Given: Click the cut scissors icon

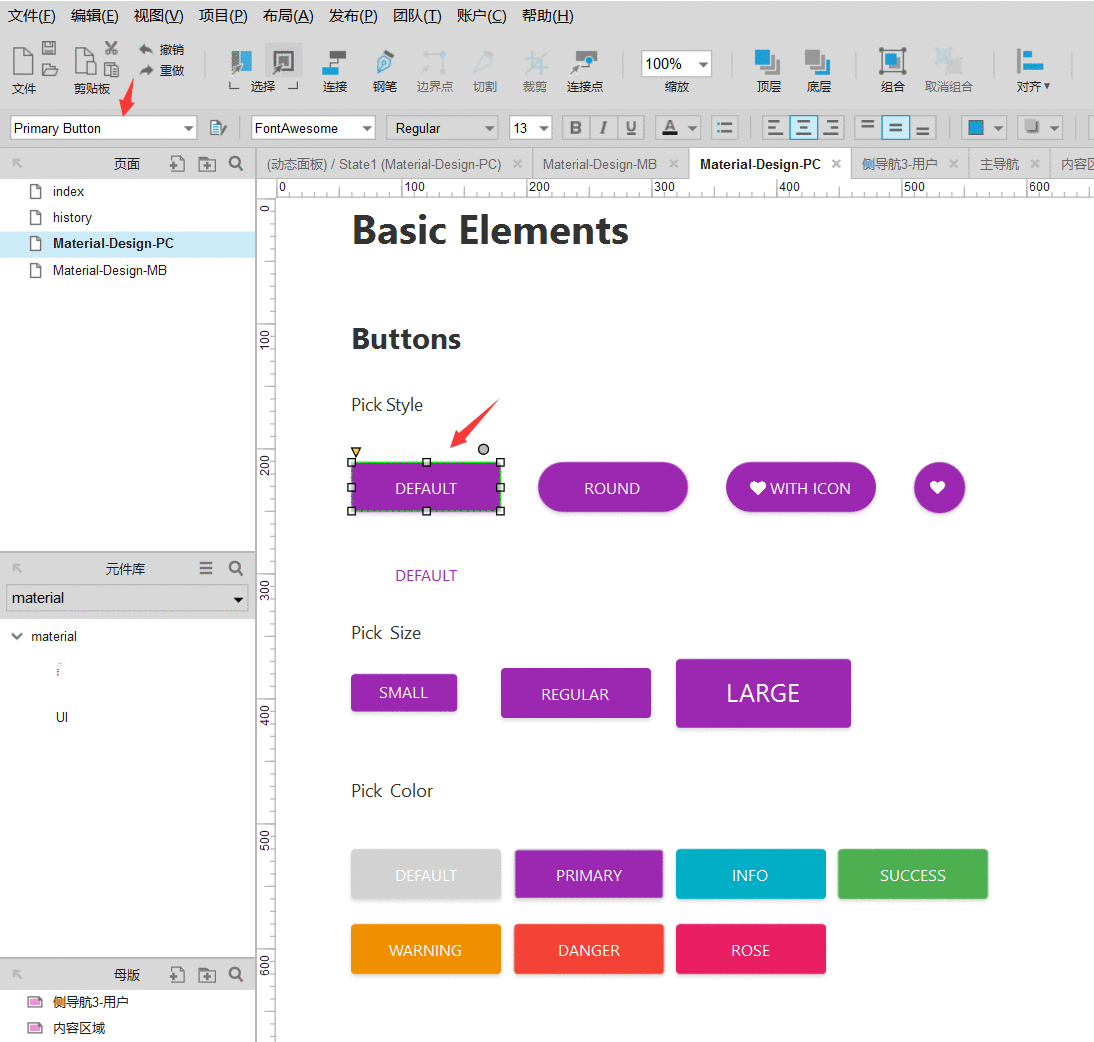Looking at the screenshot, I should [111, 48].
